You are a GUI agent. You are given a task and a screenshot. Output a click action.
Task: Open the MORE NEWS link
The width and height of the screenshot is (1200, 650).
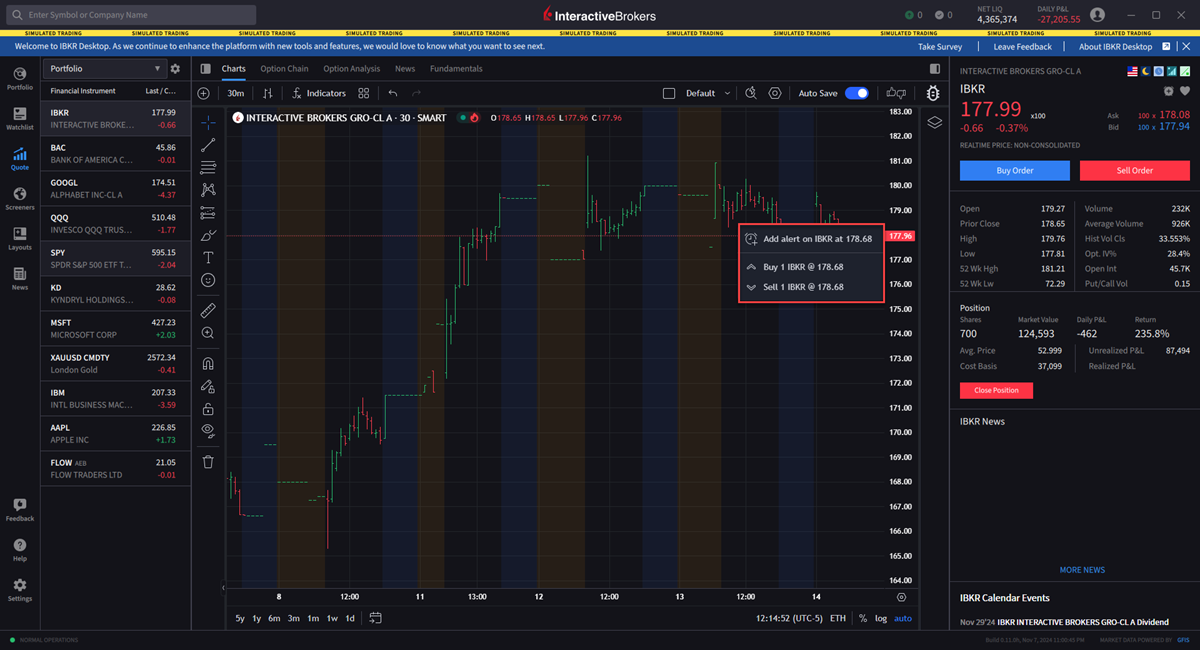(x=1082, y=570)
